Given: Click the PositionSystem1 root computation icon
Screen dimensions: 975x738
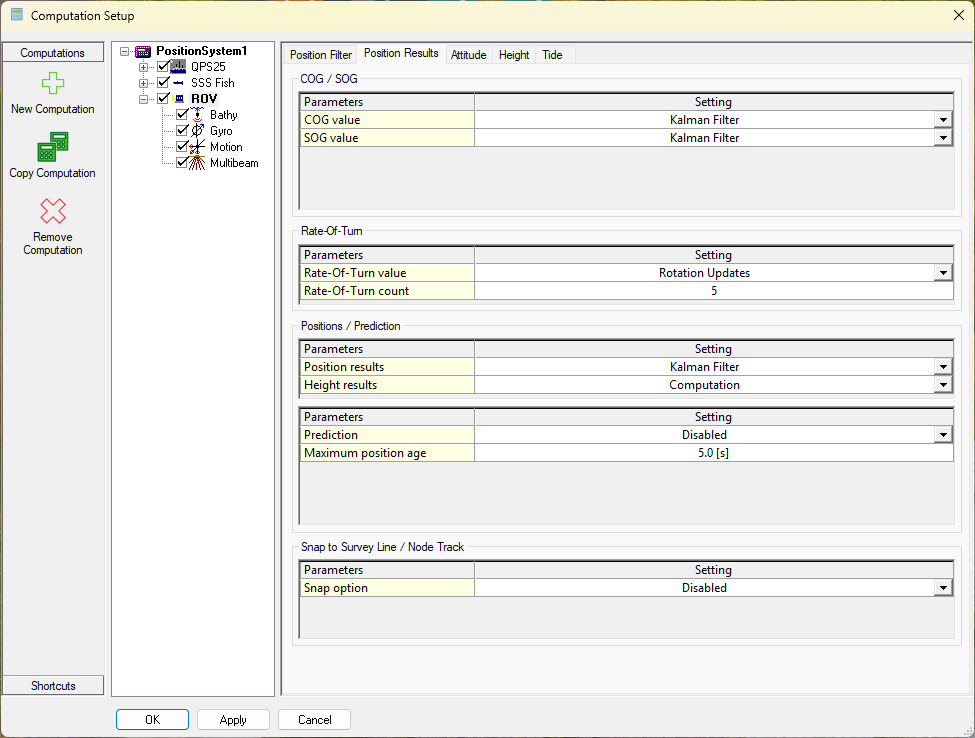Looking at the screenshot, I should point(143,51).
